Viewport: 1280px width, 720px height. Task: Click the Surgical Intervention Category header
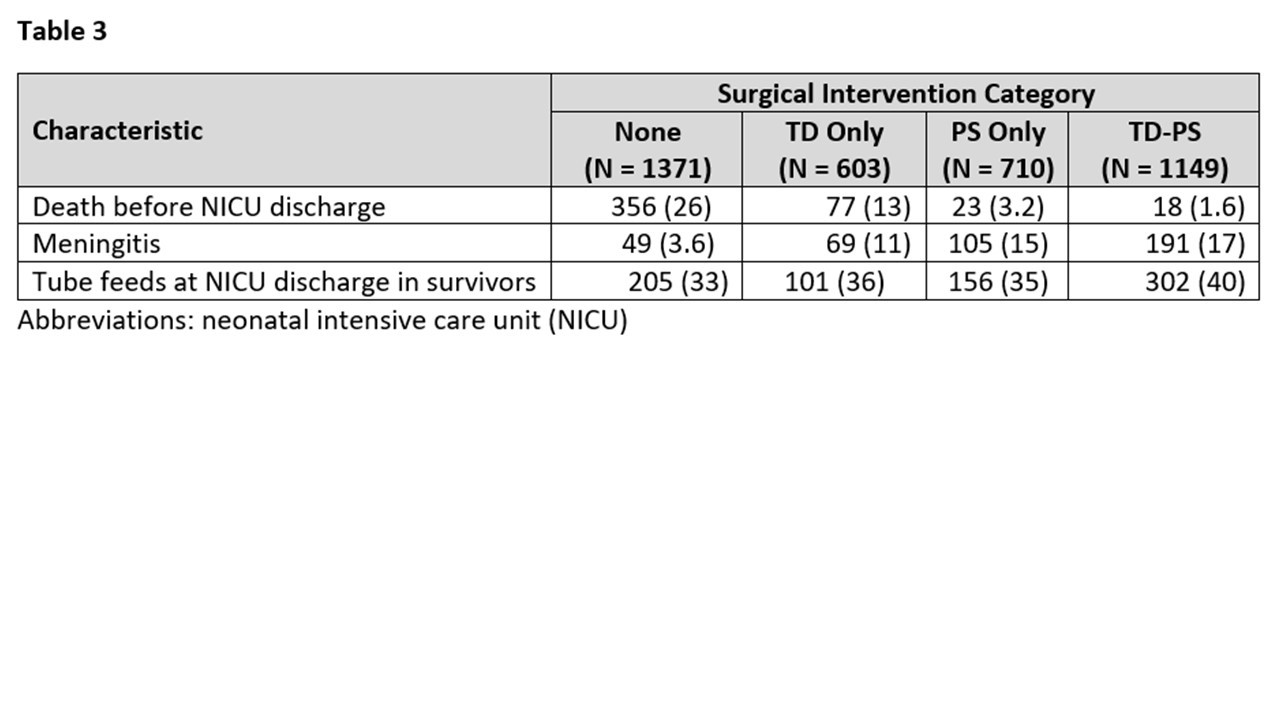pyautogui.click(x=905, y=94)
